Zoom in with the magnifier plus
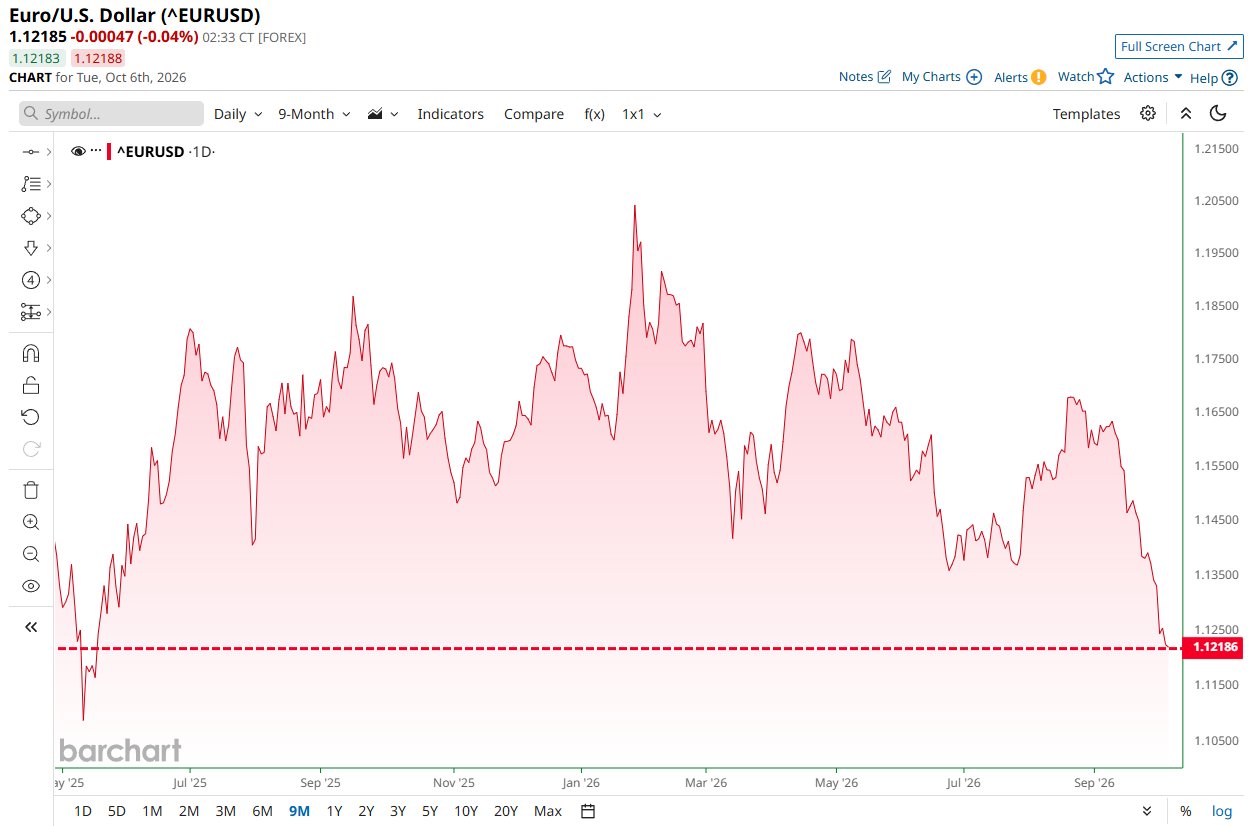The width and height of the screenshot is (1252, 826). tap(30, 522)
